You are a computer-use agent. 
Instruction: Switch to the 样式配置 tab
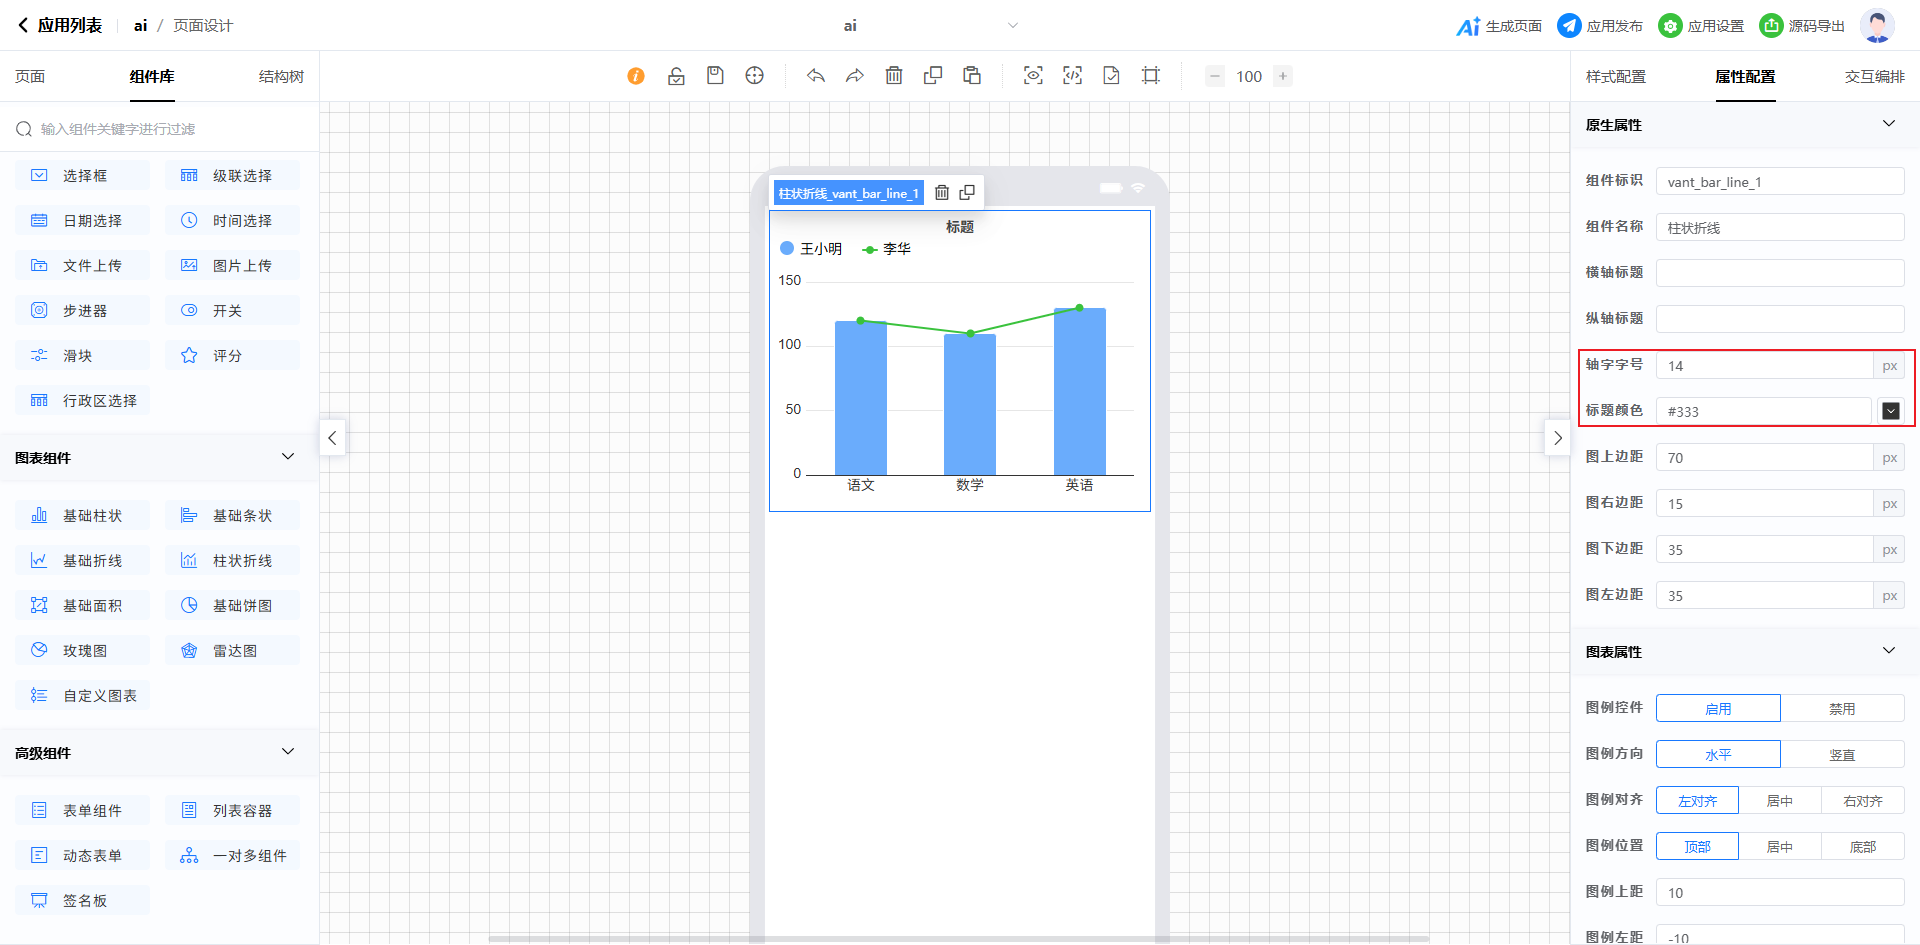pos(1615,77)
